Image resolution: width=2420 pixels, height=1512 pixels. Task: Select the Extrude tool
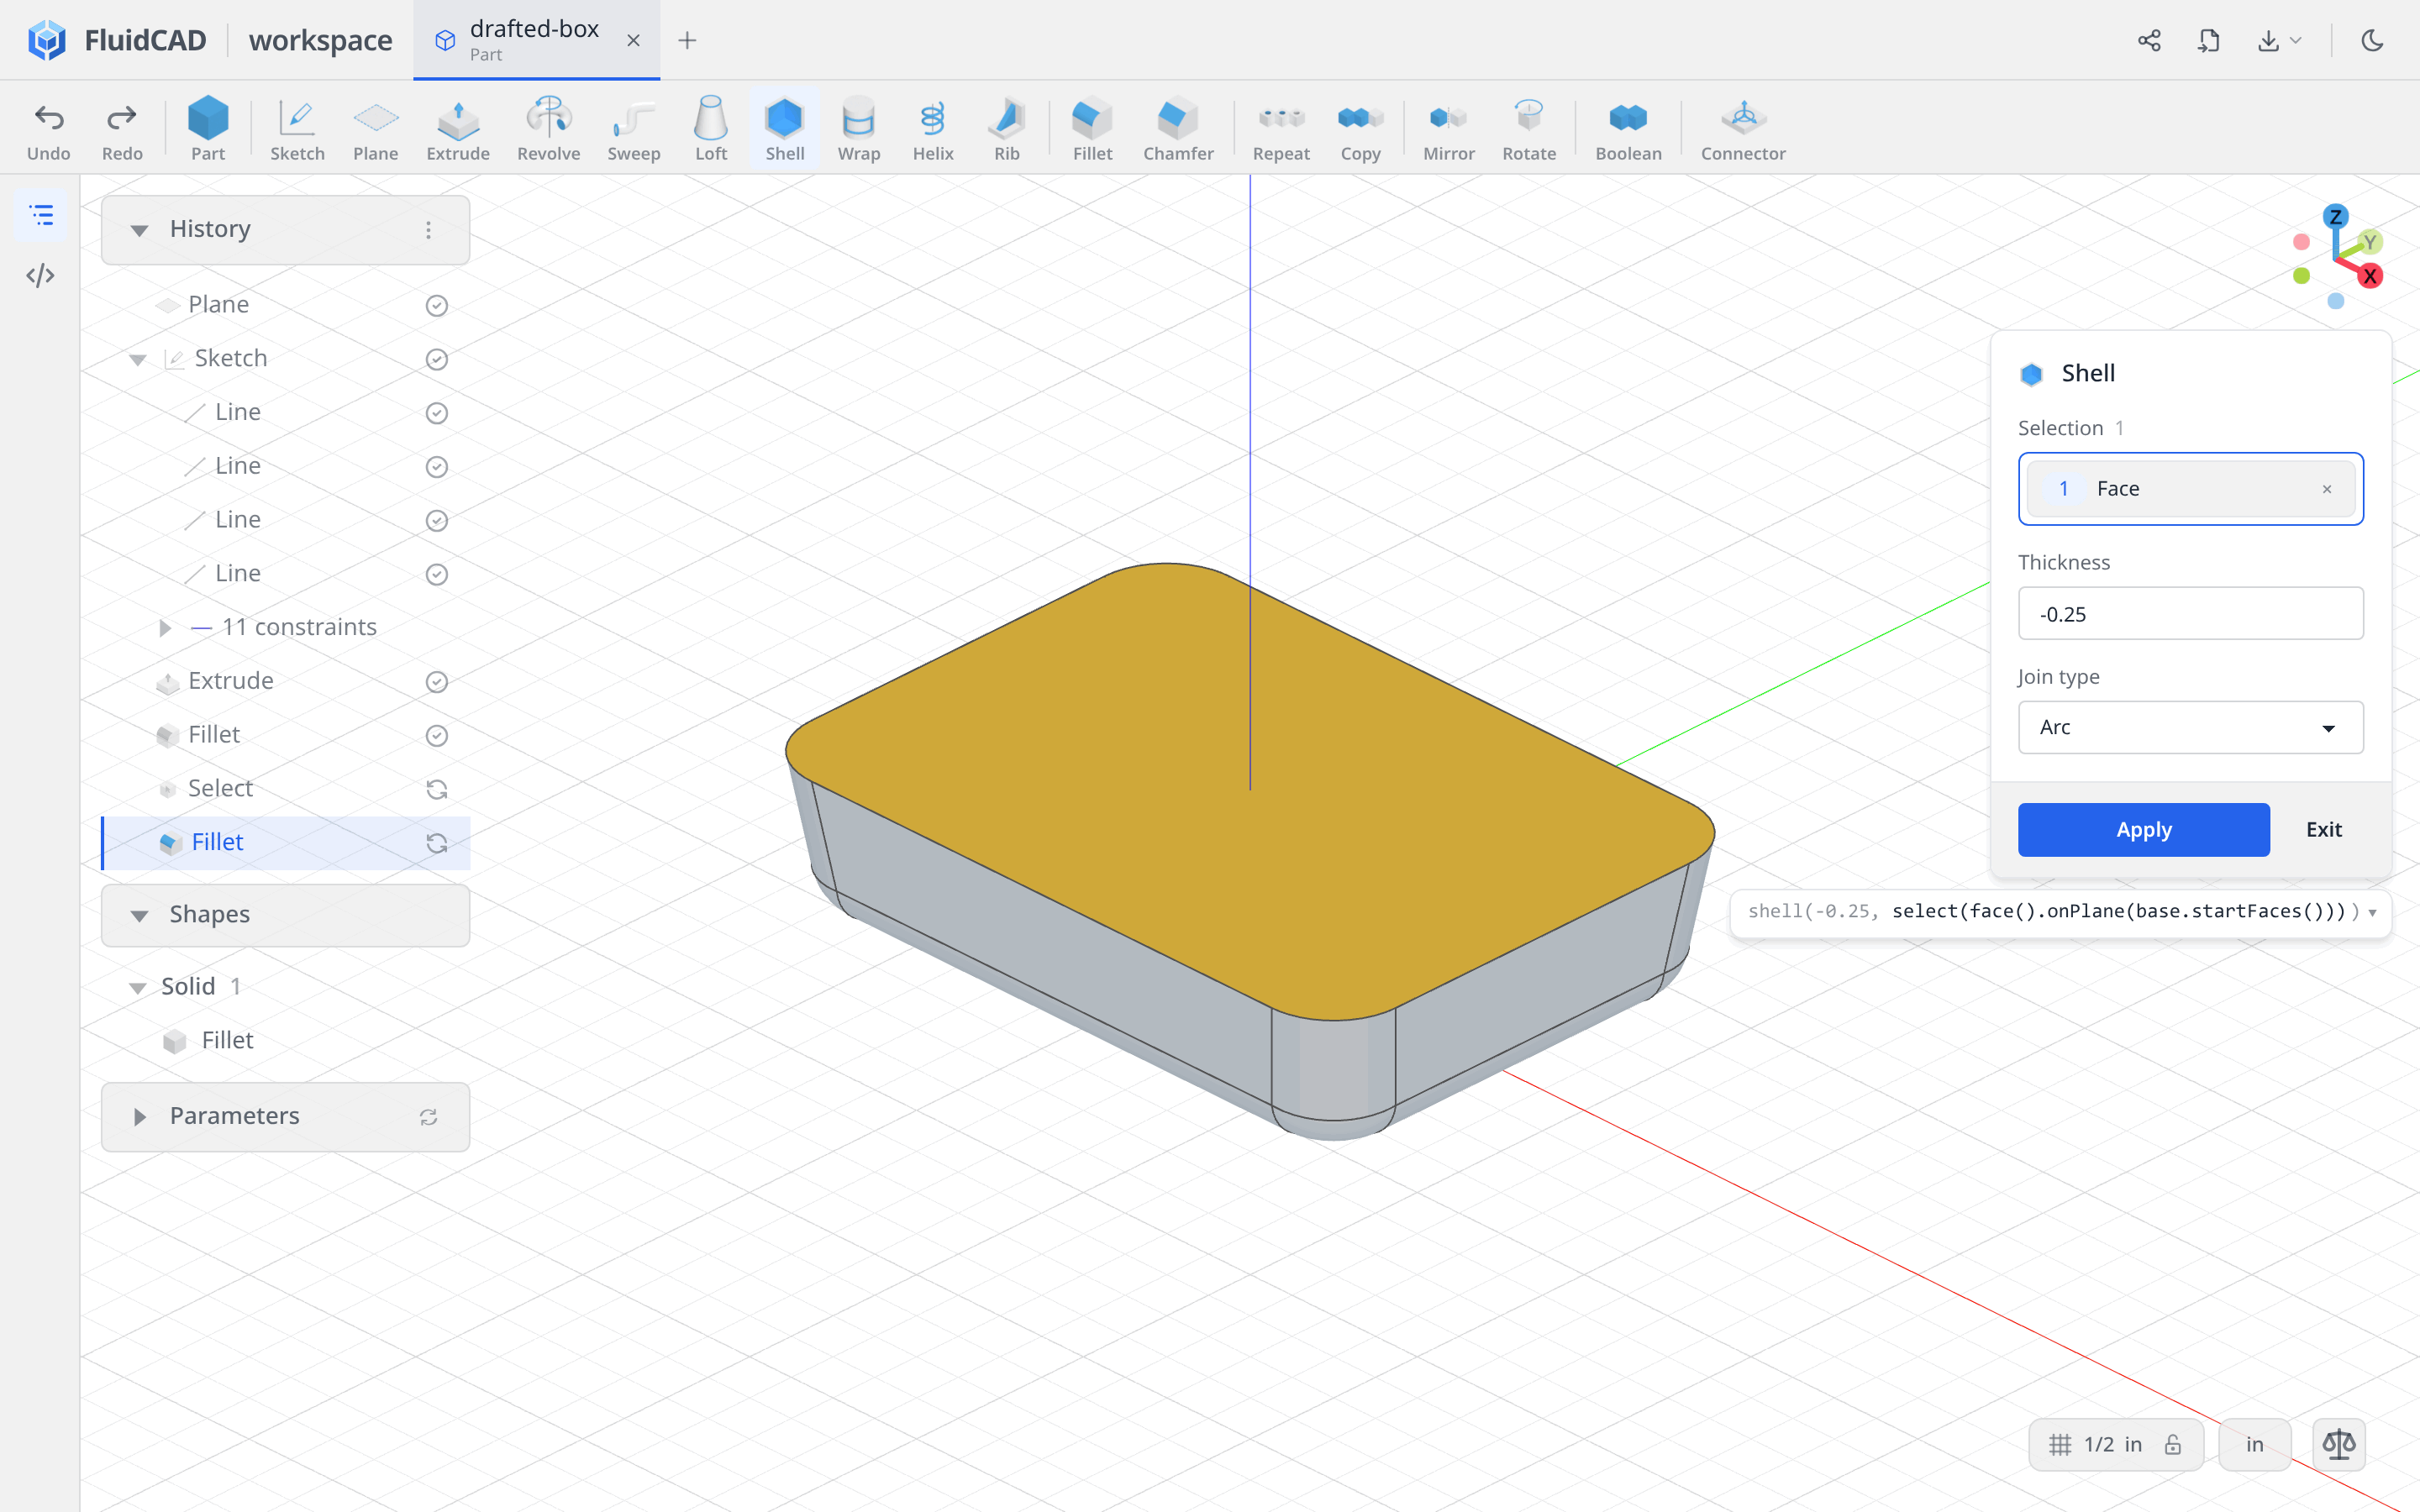[x=457, y=129]
